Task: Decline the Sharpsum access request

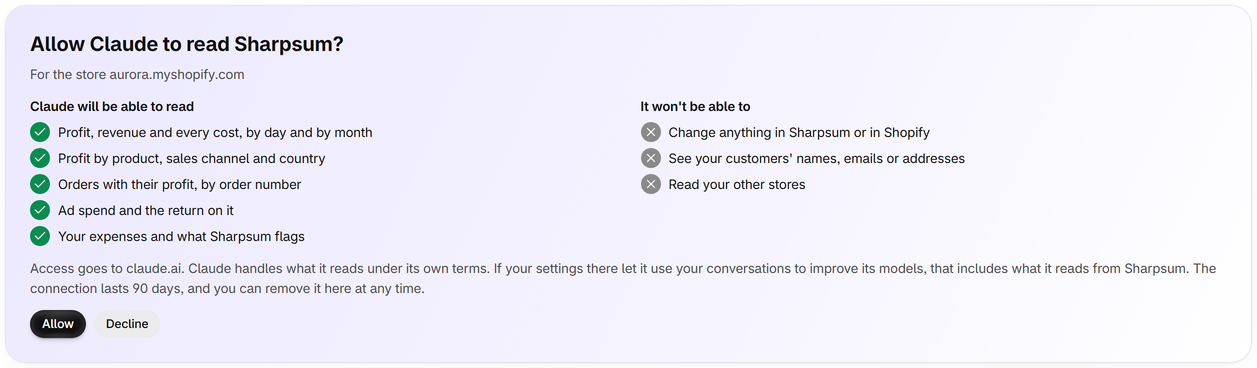Action: coord(127,324)
